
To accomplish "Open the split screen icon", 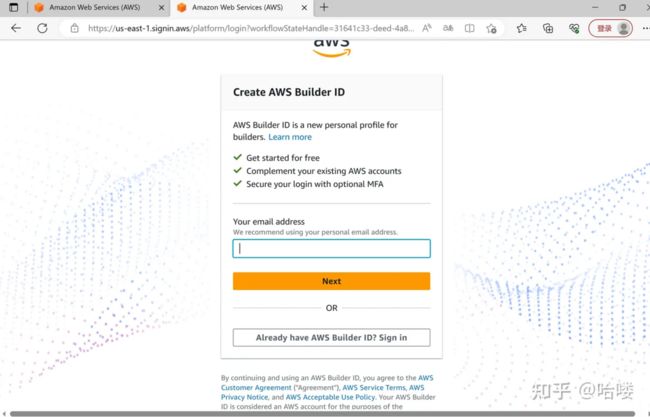I will 469,28.
